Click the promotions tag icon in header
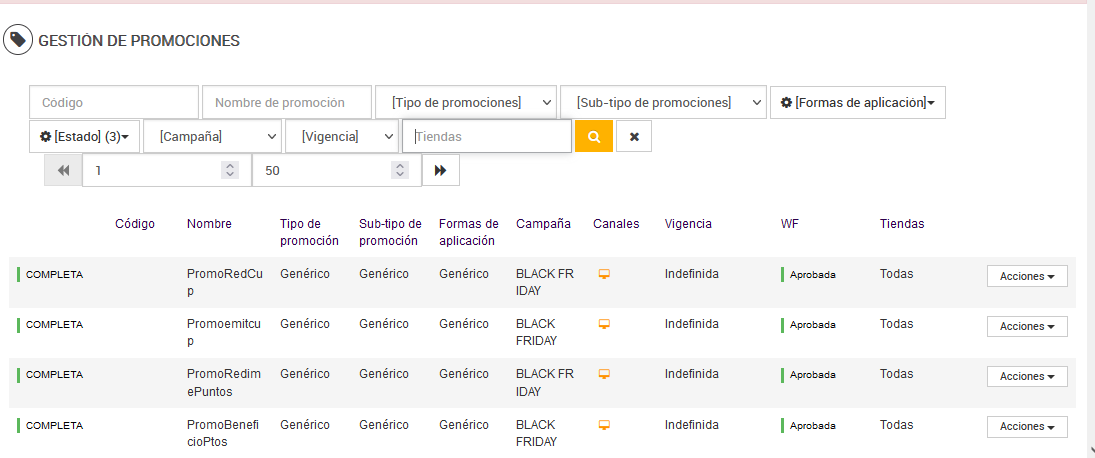Screen dimensions: 1095x458 (x=18, y=40)
